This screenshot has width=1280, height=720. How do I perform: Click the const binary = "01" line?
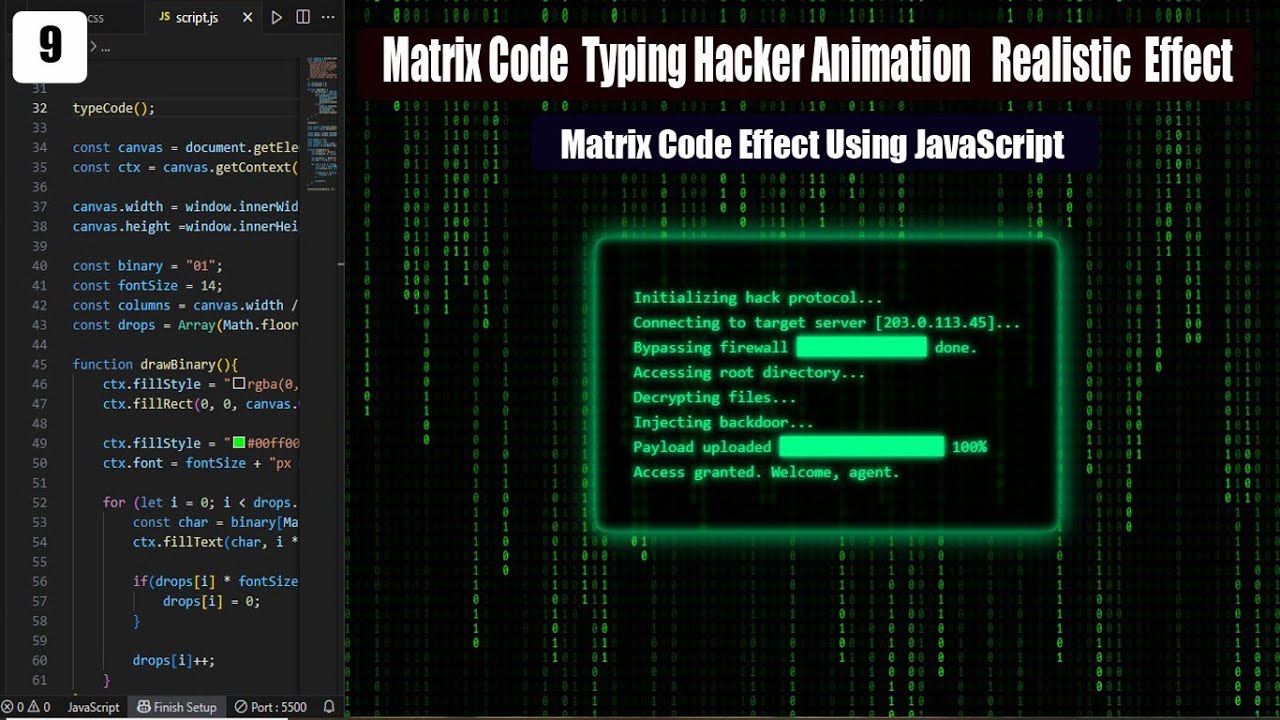point(148,266)
